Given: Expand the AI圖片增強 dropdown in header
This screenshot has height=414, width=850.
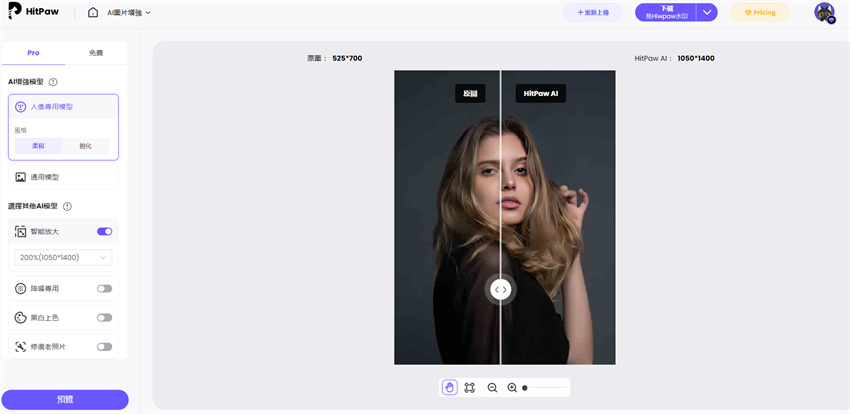Looking at the screenshot, I should (x=129, y=13).
